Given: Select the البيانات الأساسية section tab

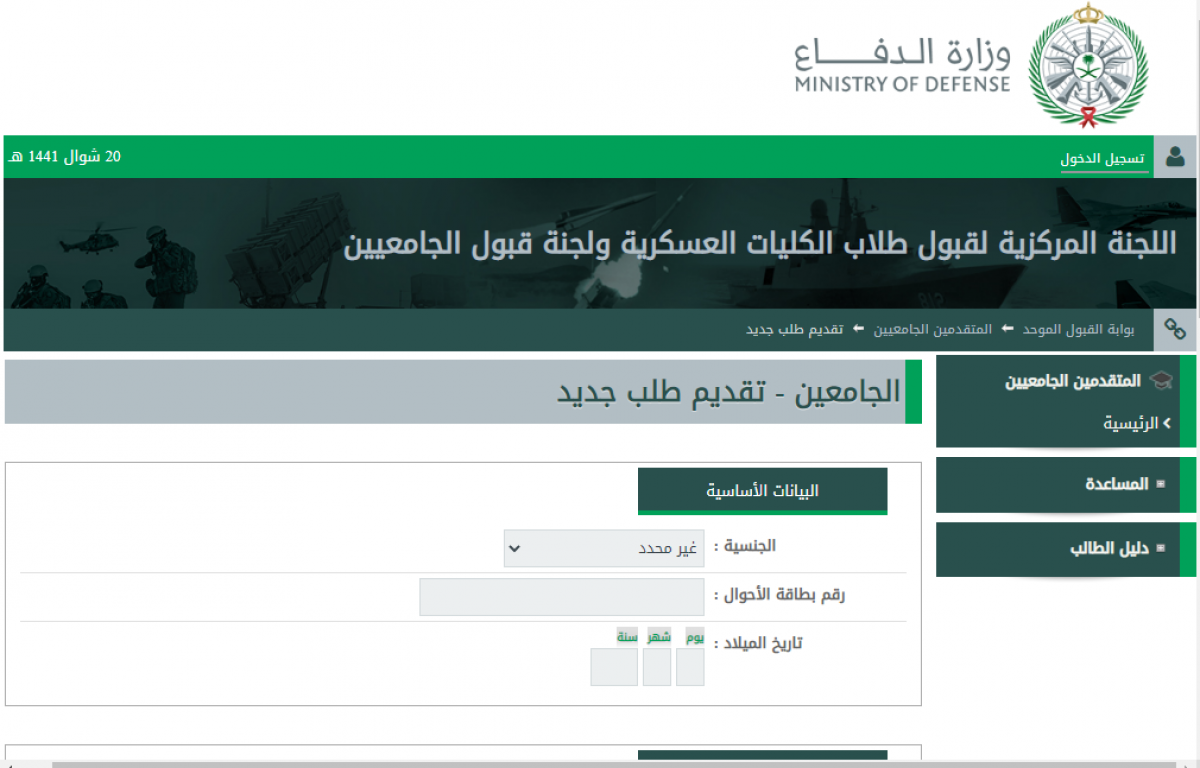Looking at the screenshot, I should click(762, 490).
